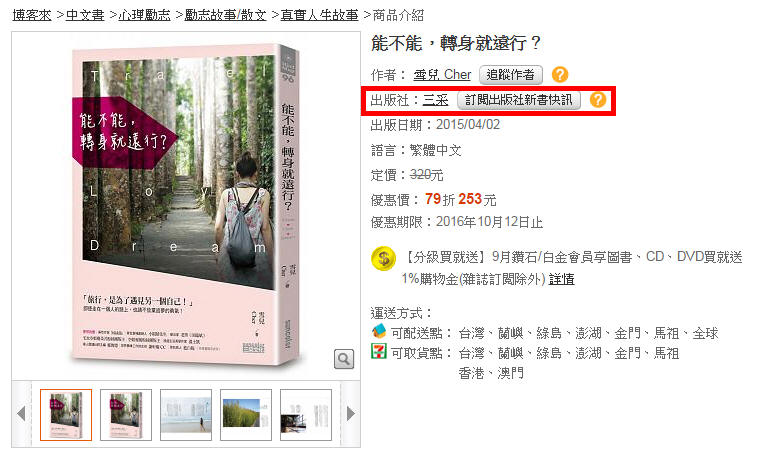Show previous thumbnails with the left arrow
757x455 pixels.
[x=21, y=413]
